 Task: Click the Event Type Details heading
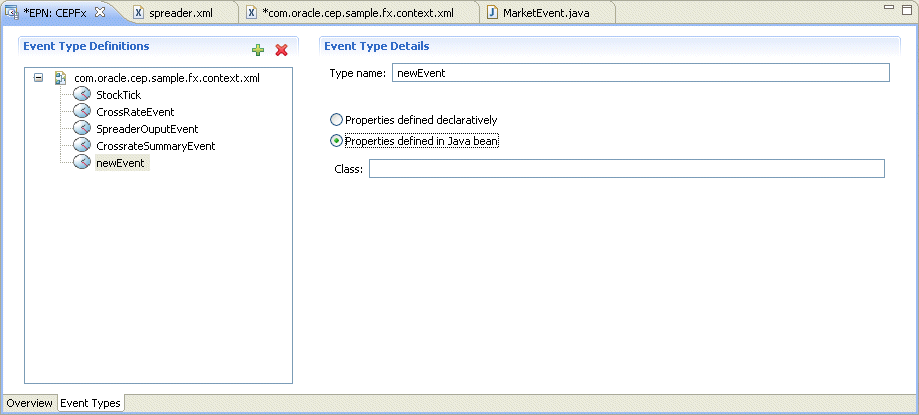pos(376,46)
